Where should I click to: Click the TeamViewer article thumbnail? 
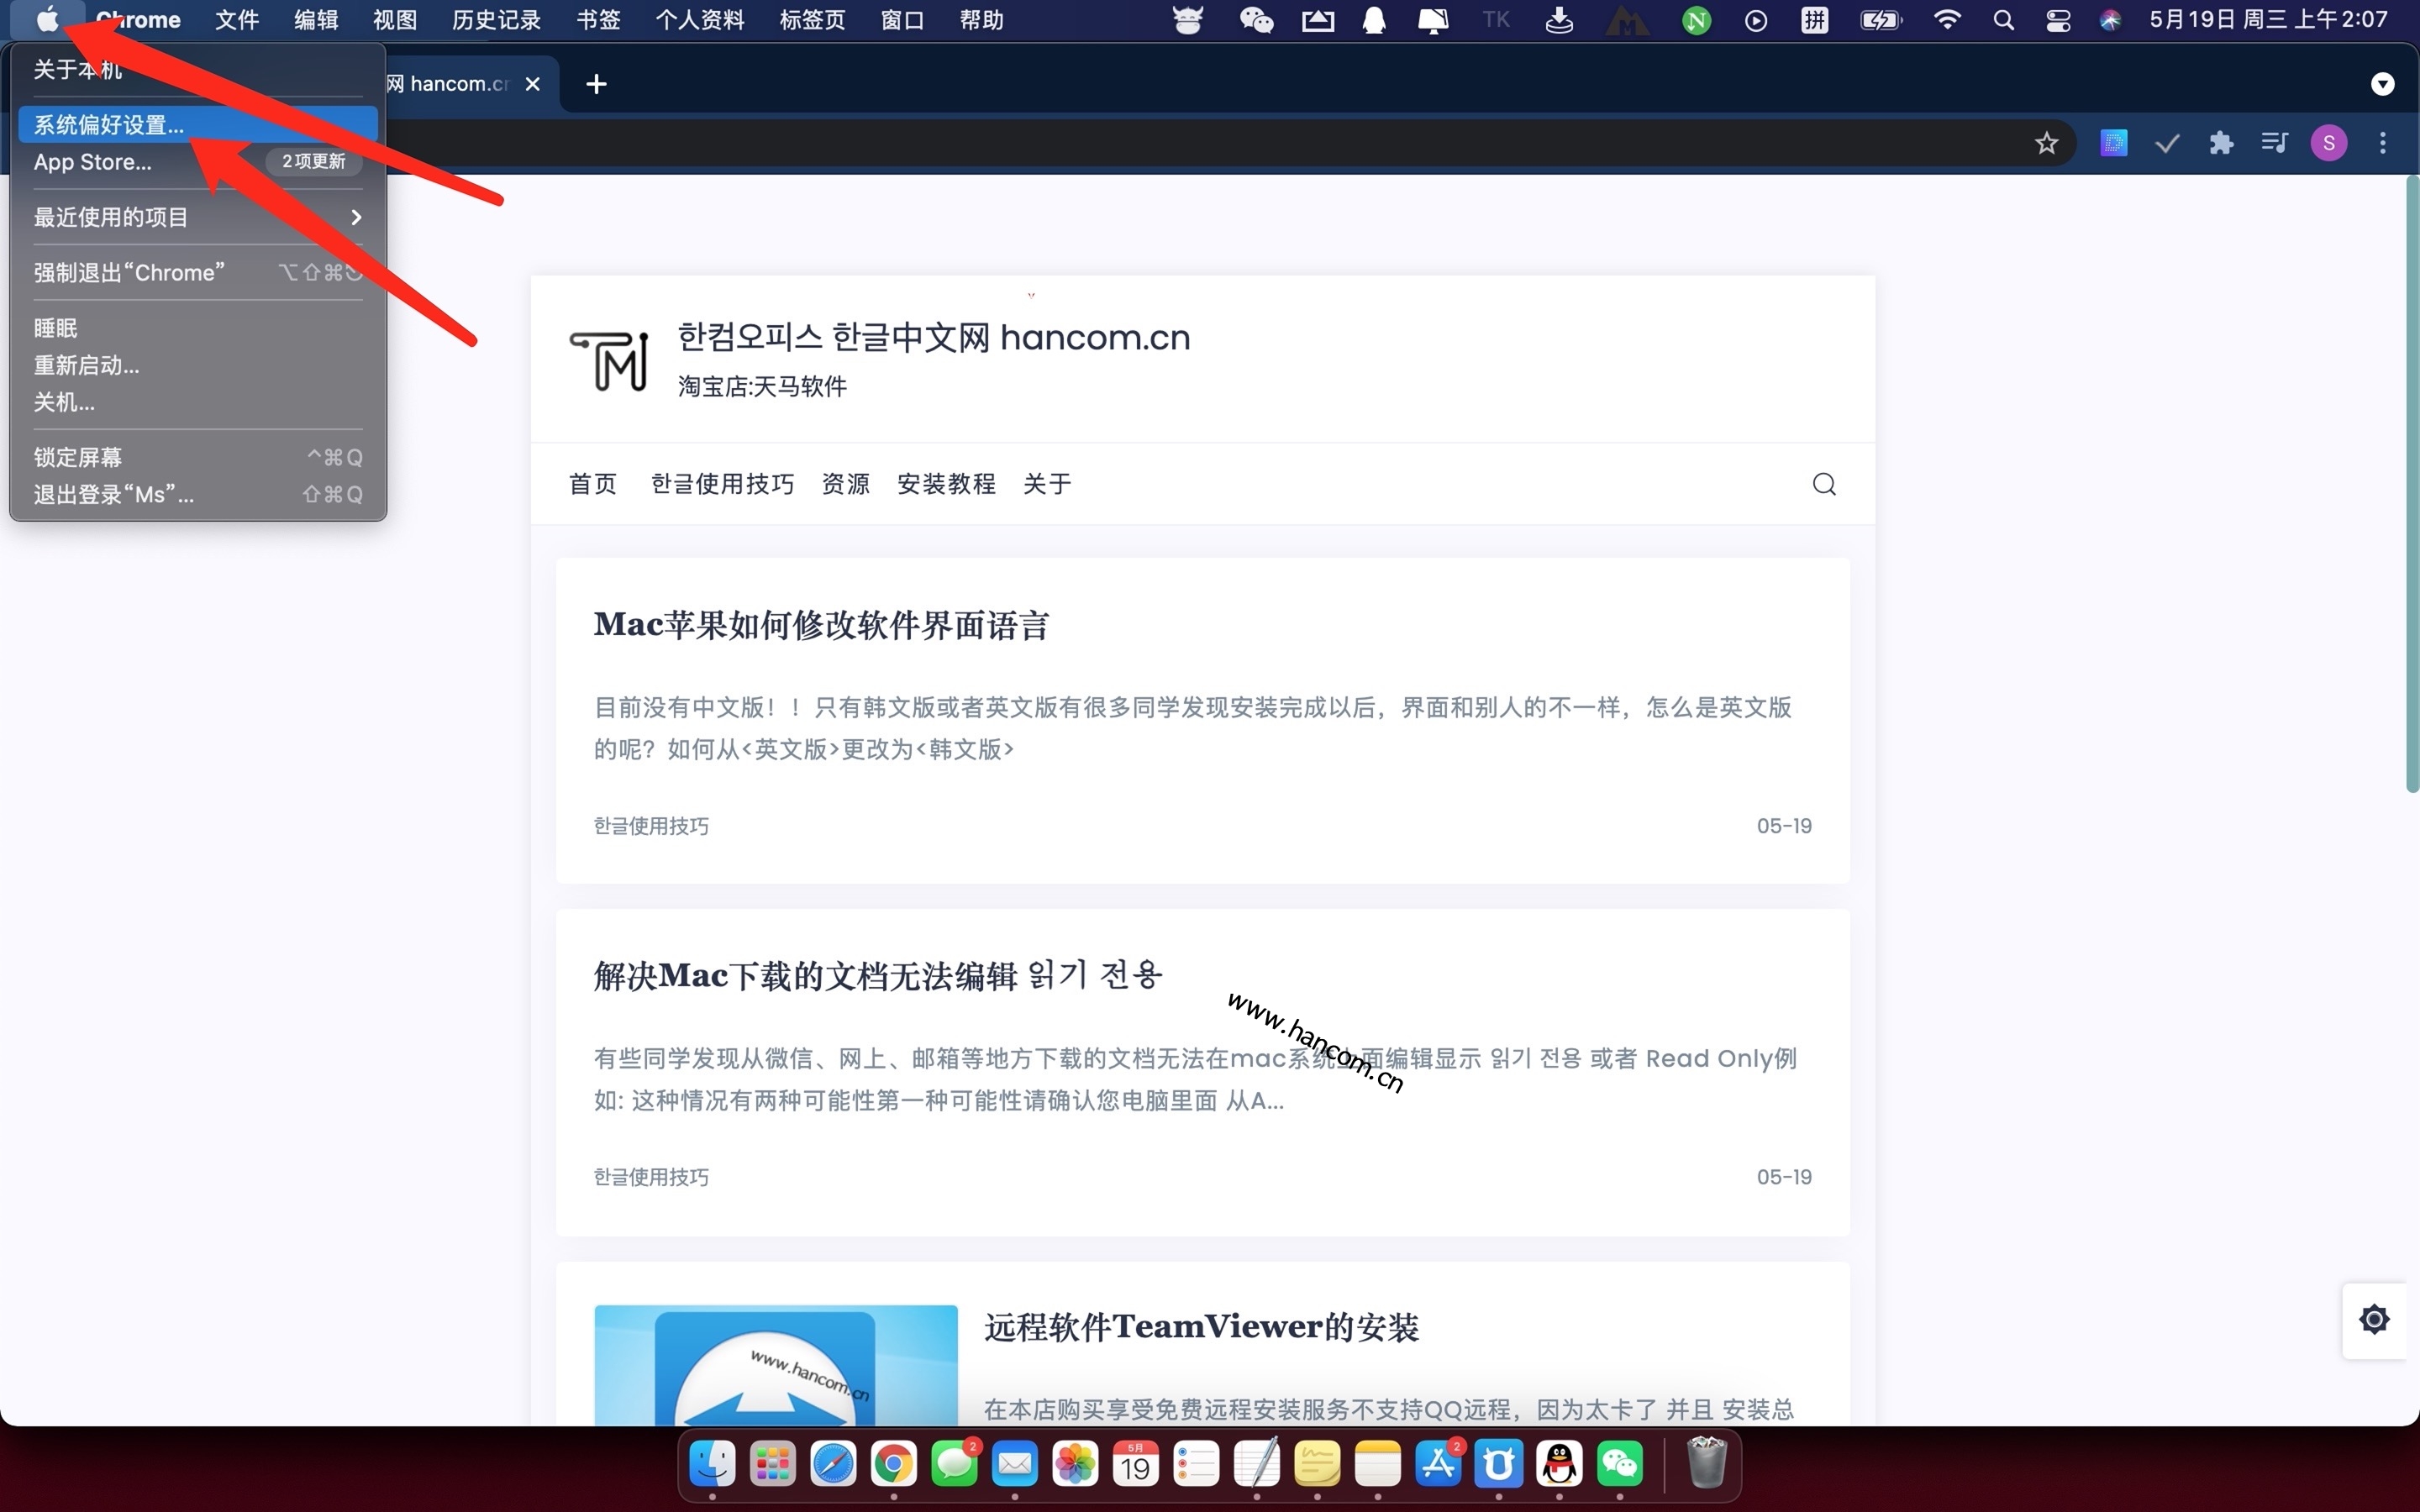[776, 1365]
